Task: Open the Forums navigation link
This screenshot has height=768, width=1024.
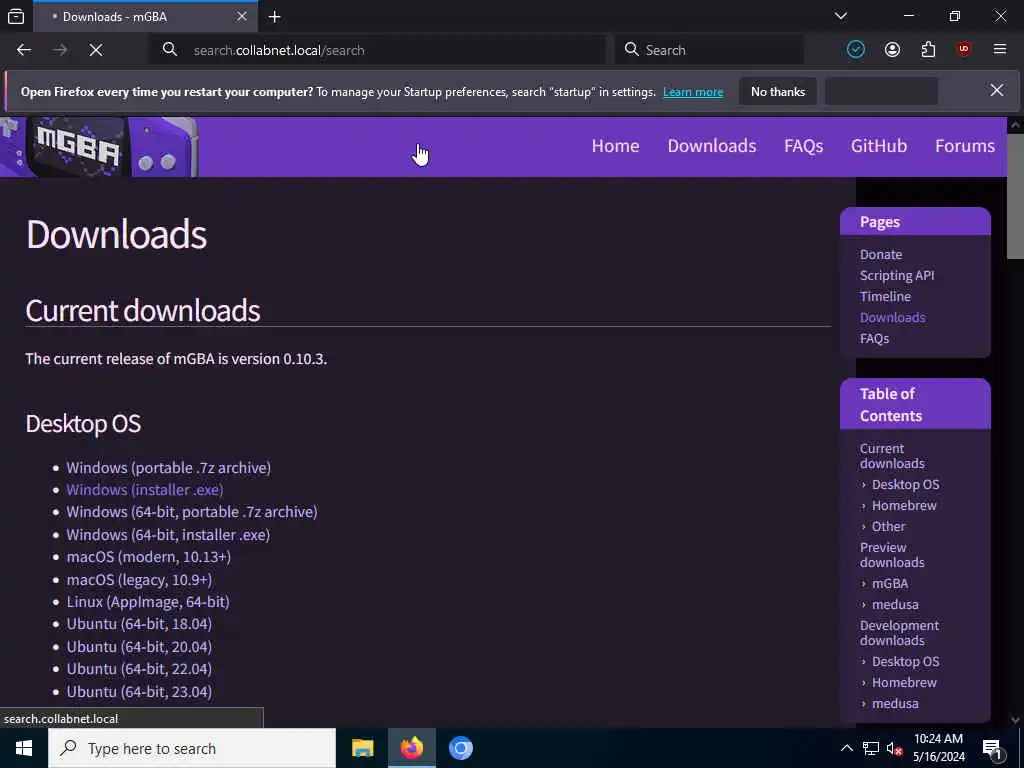Action: (965, 146)
